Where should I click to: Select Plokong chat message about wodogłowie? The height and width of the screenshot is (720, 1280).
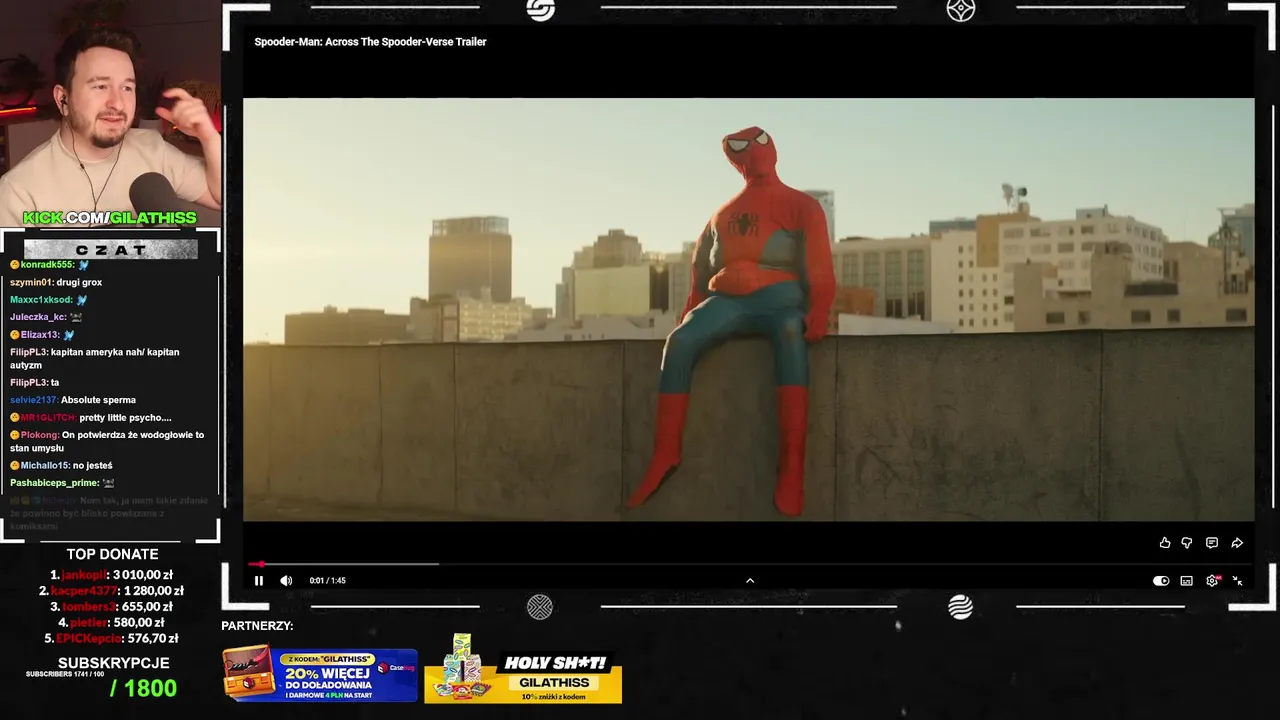coord(107,441)
